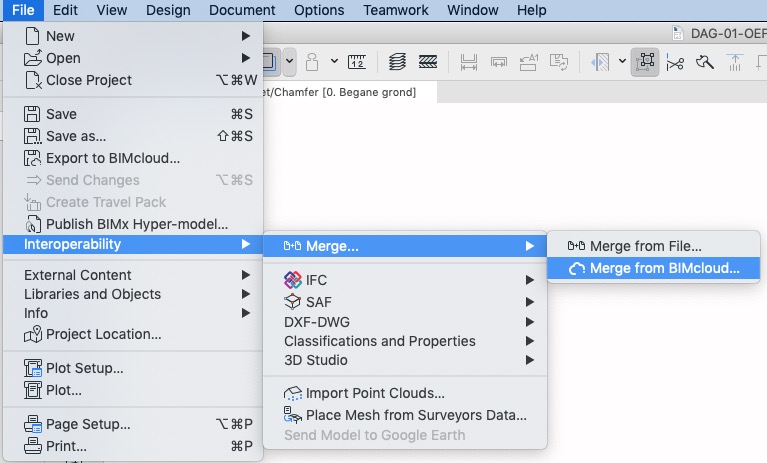Click the Print printer icon

click(33, 446)
